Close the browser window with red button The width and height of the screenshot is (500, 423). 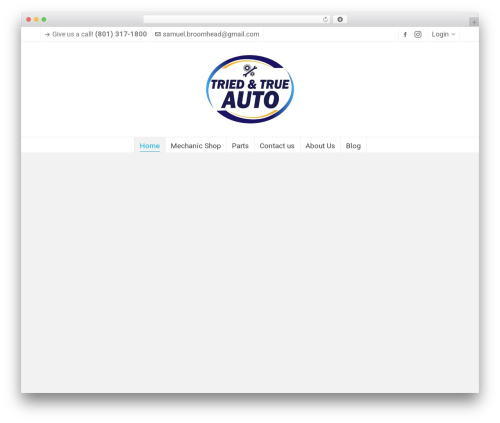point(29,19)
